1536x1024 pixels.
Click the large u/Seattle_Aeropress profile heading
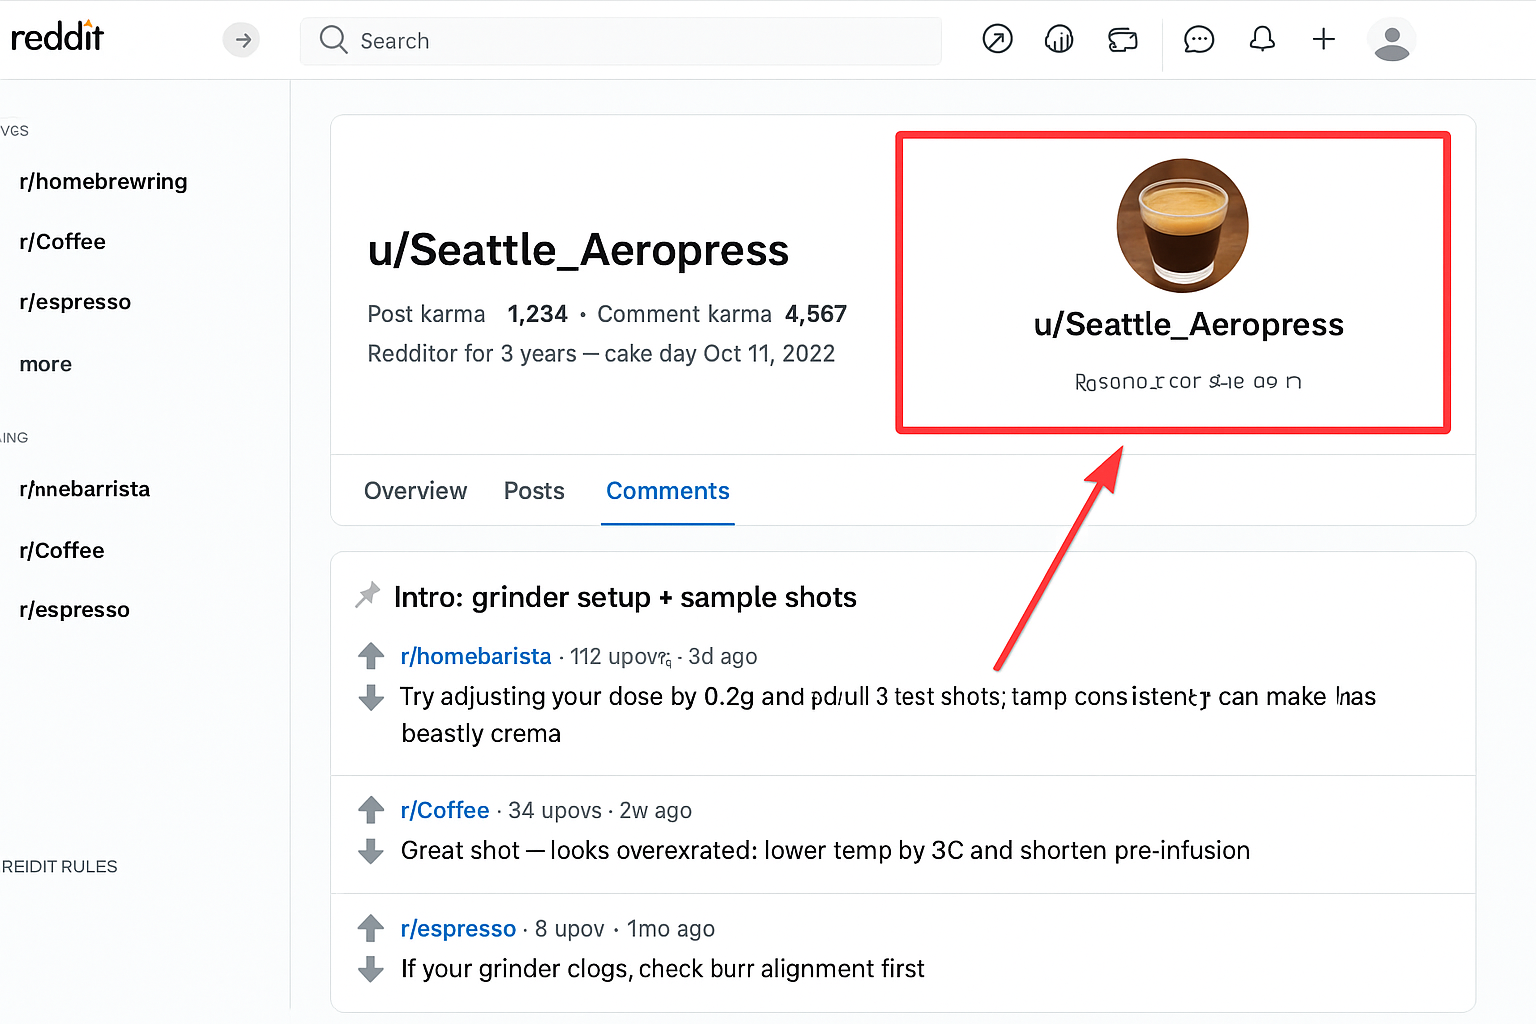pos(579,250)
